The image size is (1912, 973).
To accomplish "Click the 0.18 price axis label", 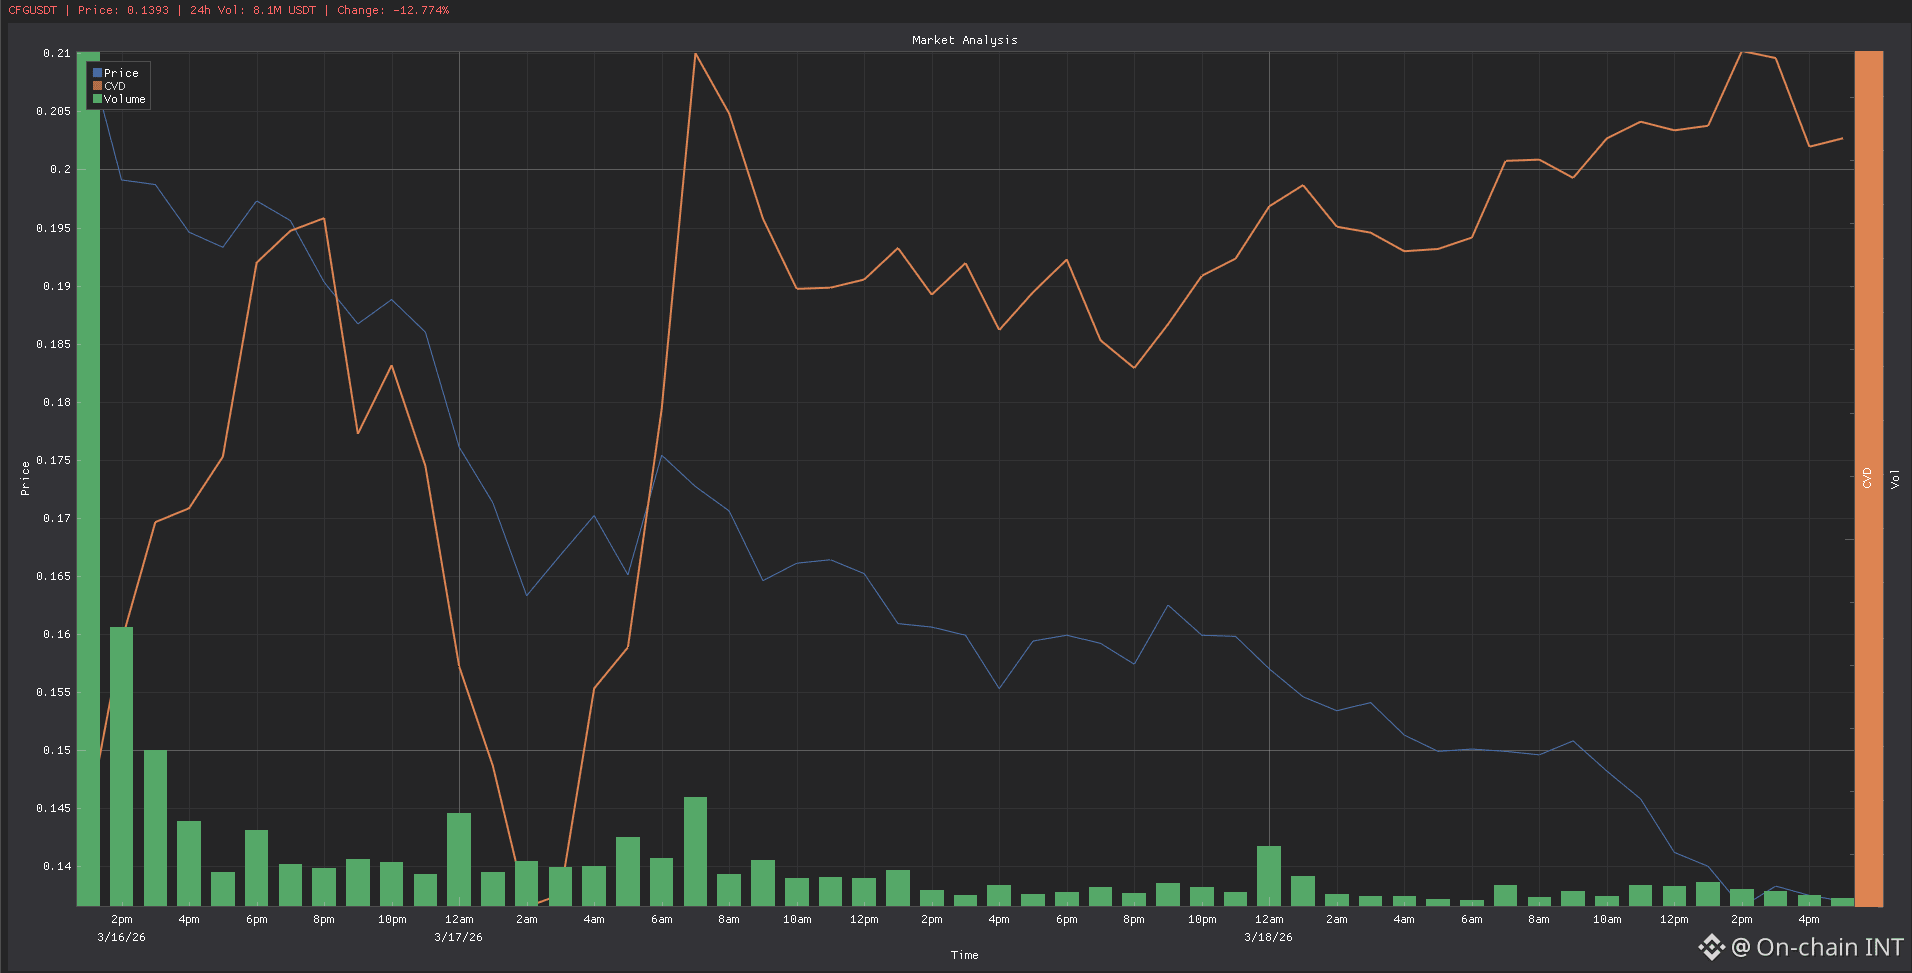I will 57,402.
